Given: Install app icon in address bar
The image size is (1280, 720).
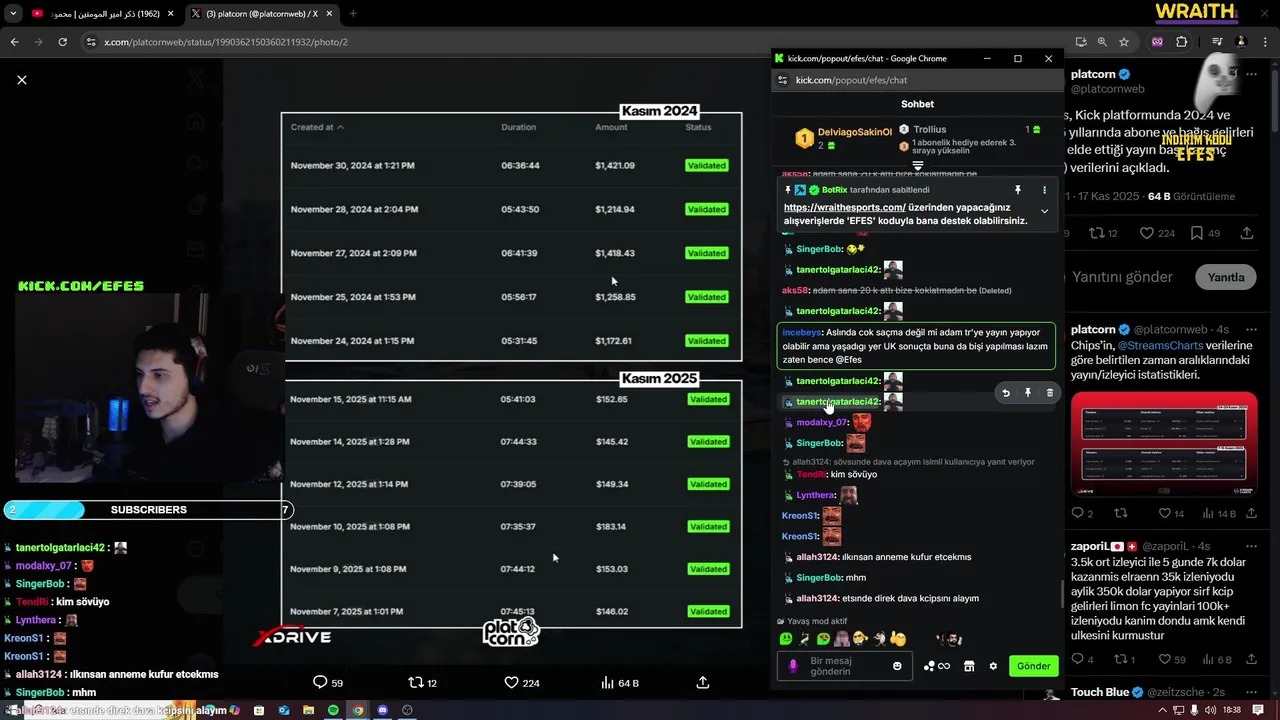Looking at the screenshot, I should 1081,42.
